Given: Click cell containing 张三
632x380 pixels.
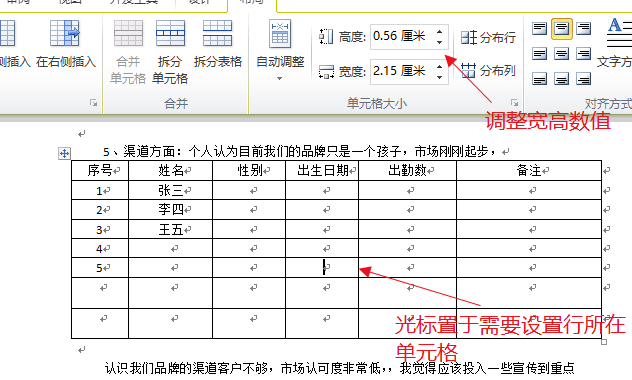Looking at the screenshot, I should pyautogui.click(x=170, y=190).
